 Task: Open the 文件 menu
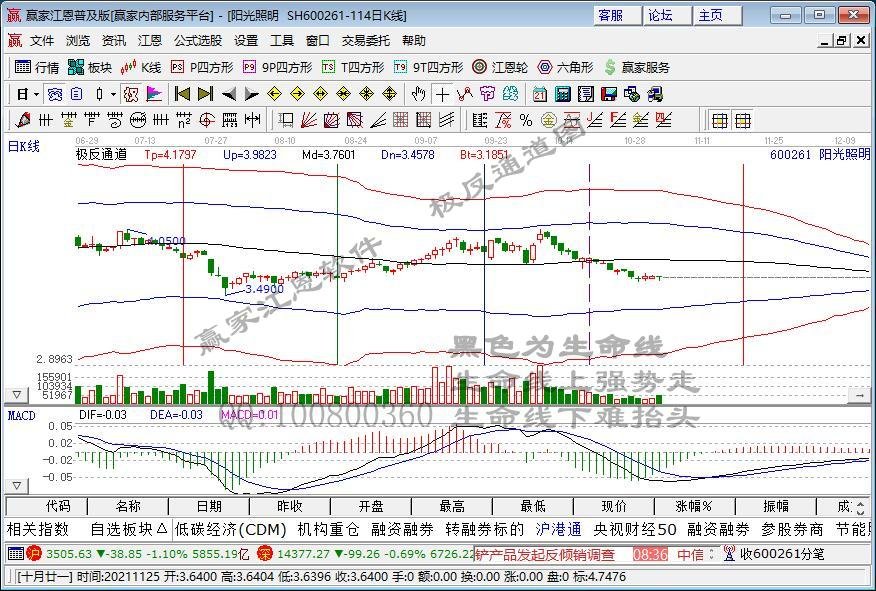[x=42, y=41]
